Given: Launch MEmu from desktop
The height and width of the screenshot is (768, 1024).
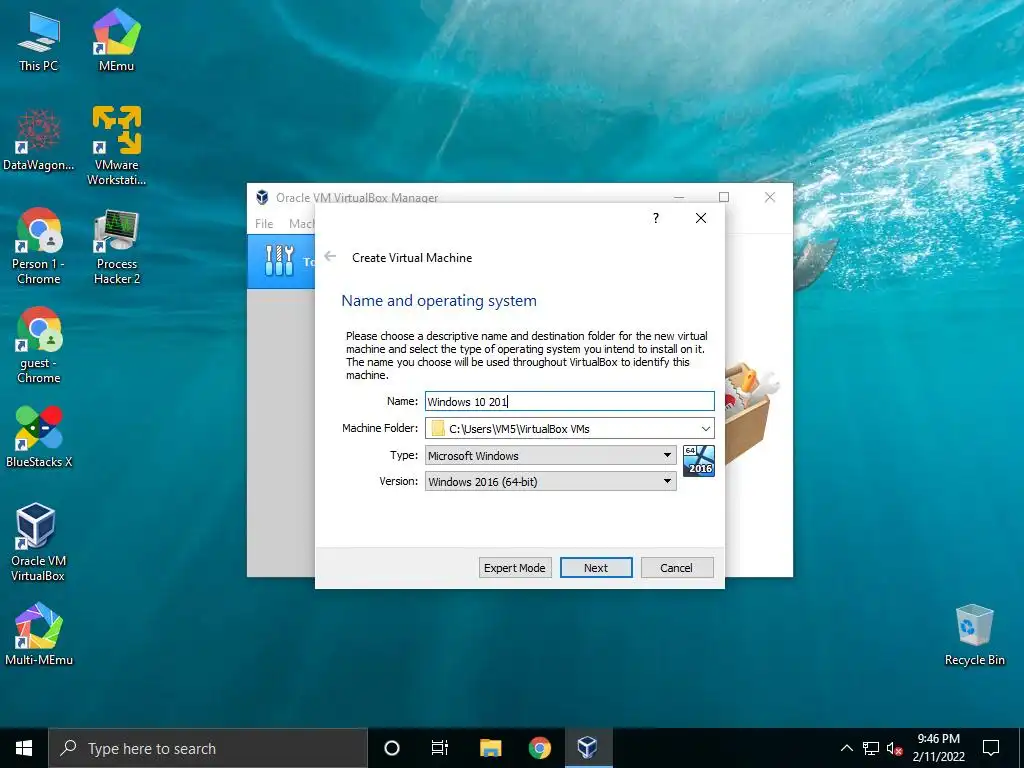Looking at the screenshot, I should click(116, 40).
